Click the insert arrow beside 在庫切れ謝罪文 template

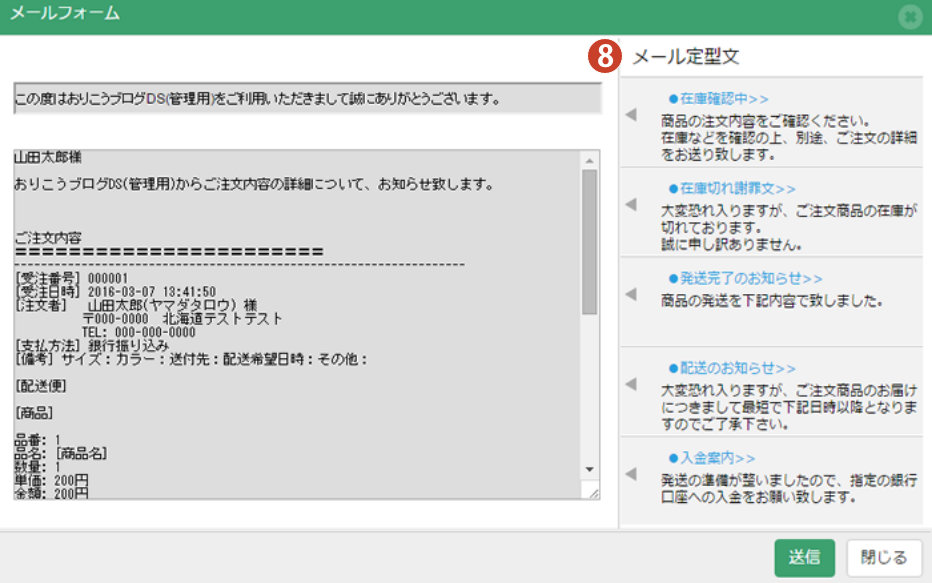pyautogui.click(x=630, y=205)
